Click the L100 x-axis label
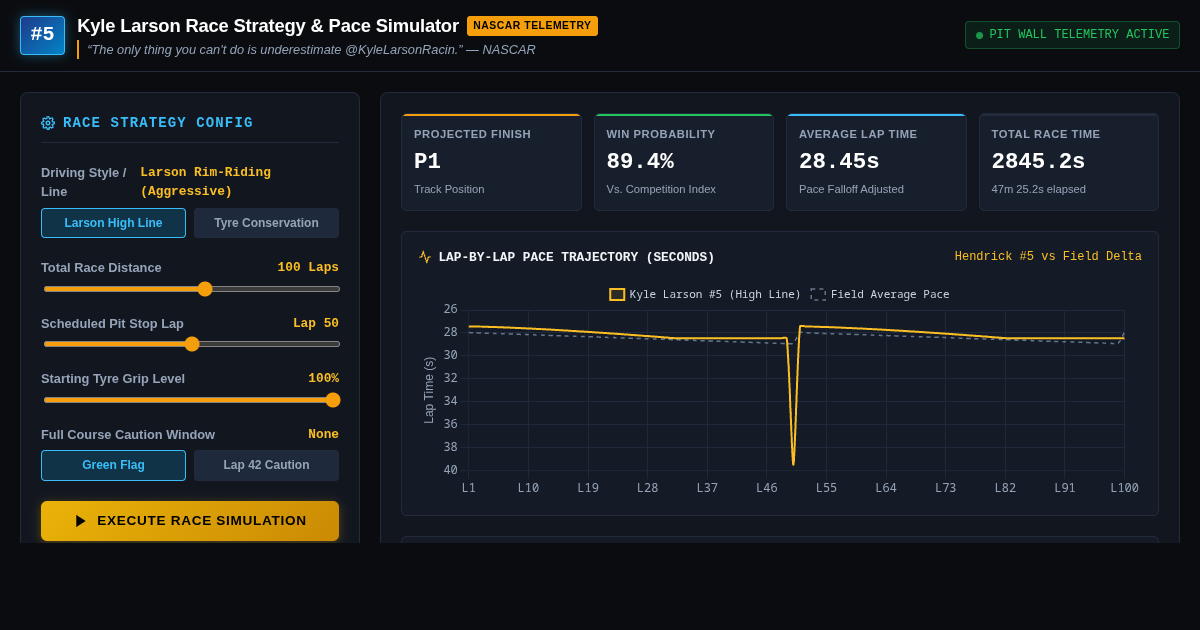Image resolution: width=1200 pixels, height=630 pixels. coord(1124,488)
